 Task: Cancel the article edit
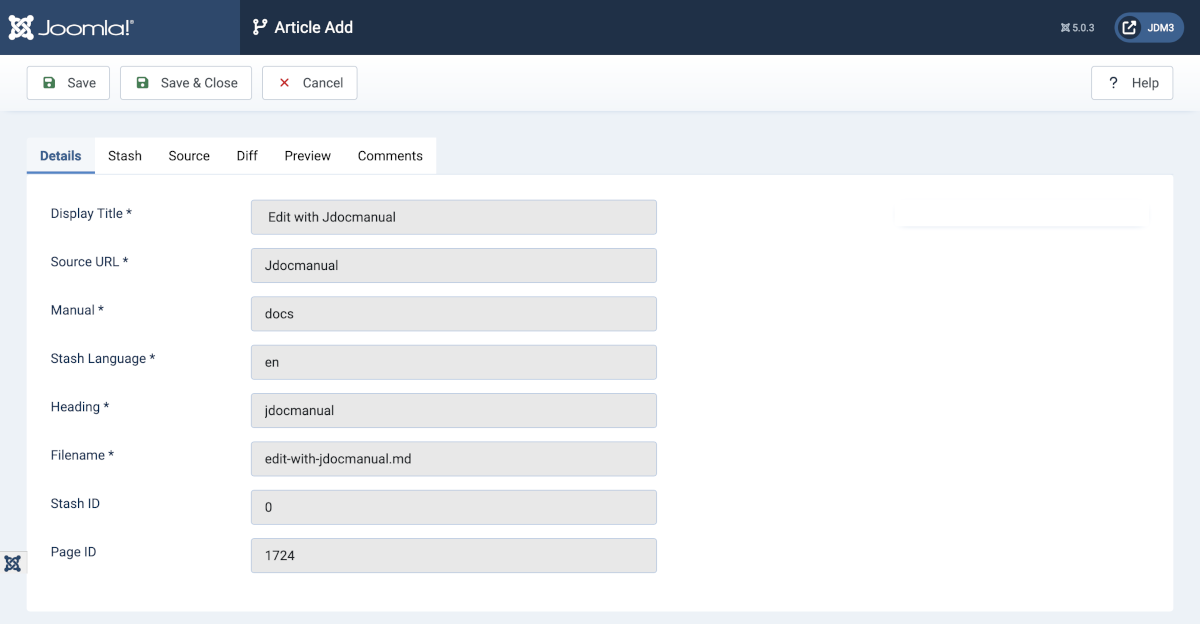[x=310, y=83]
